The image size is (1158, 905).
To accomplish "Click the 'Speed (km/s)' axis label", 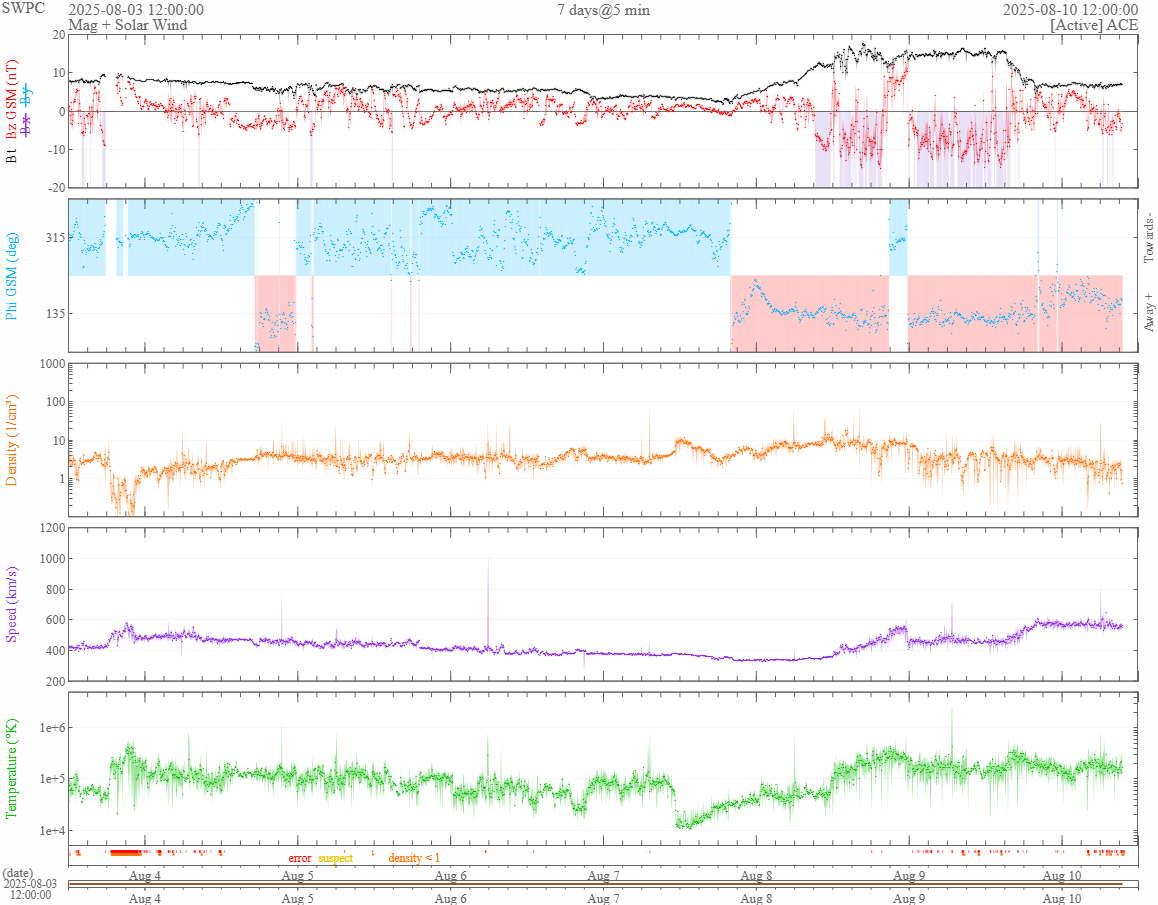I will tap(11, 604).
